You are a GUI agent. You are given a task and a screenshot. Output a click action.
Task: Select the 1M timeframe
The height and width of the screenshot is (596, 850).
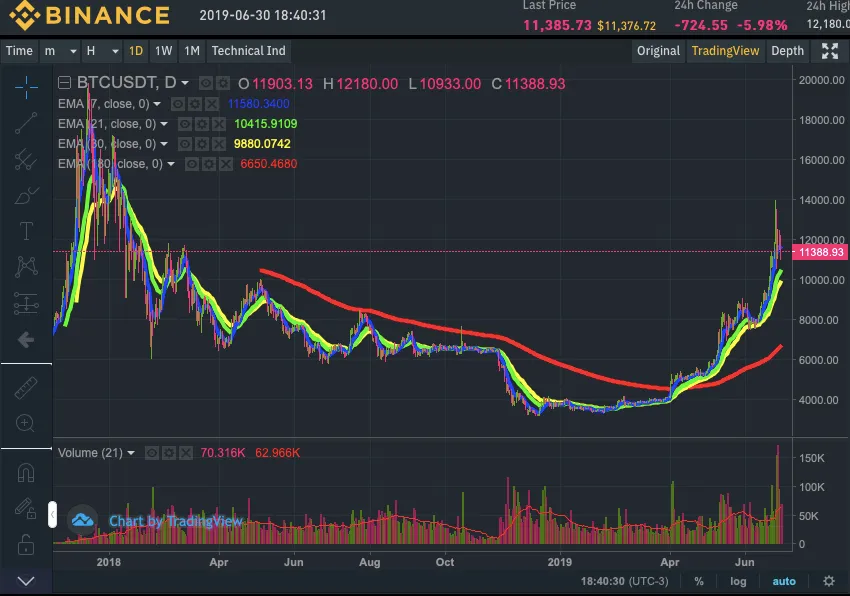(192, 51)
